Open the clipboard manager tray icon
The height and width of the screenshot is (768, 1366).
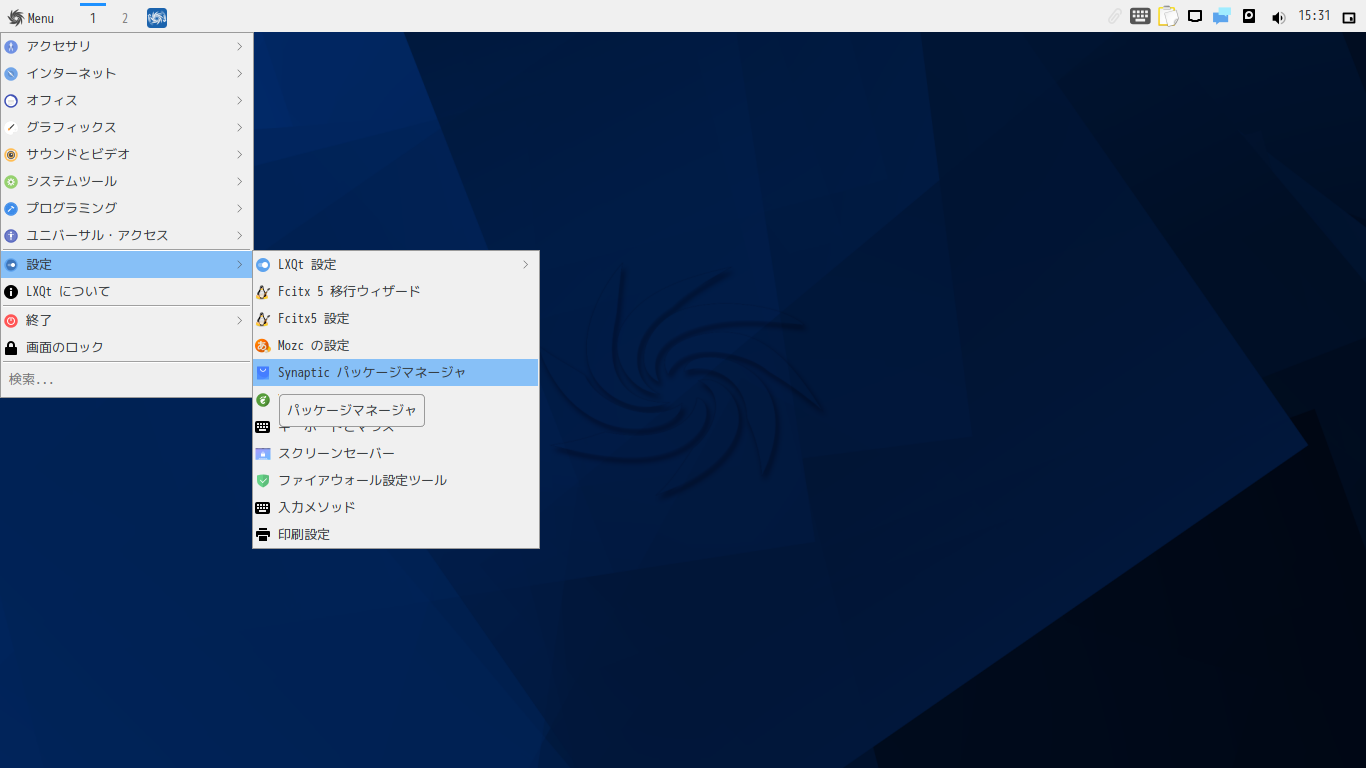point(1168,16)
